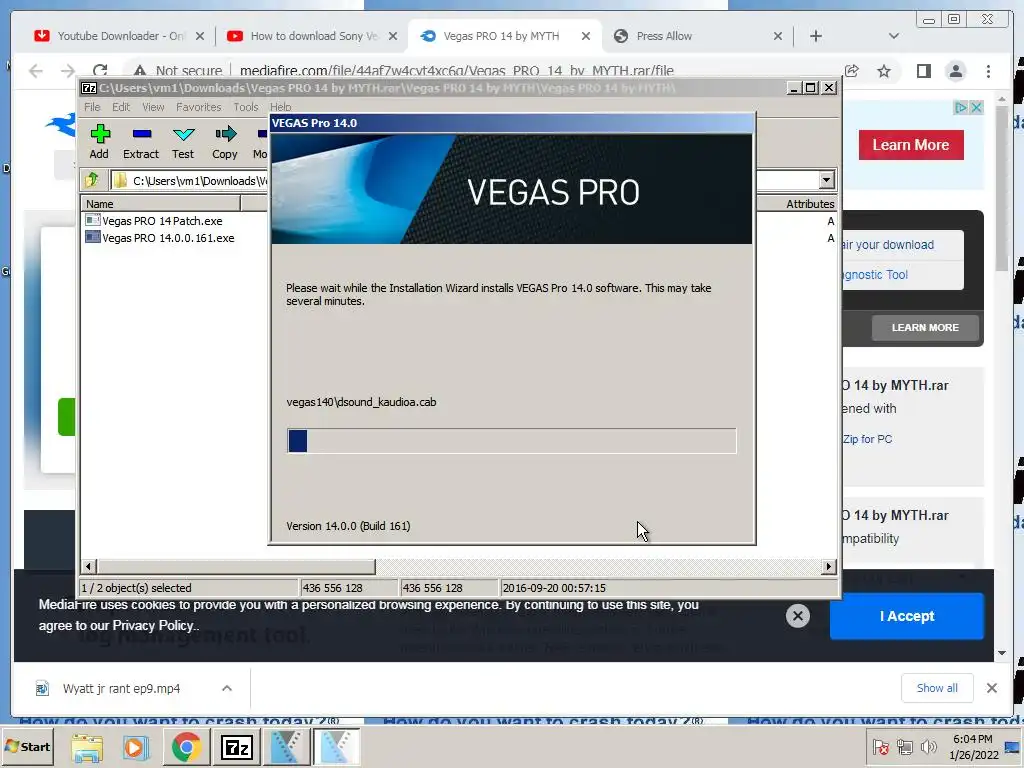Close the ad with the X icon

[x=976, y=107]
